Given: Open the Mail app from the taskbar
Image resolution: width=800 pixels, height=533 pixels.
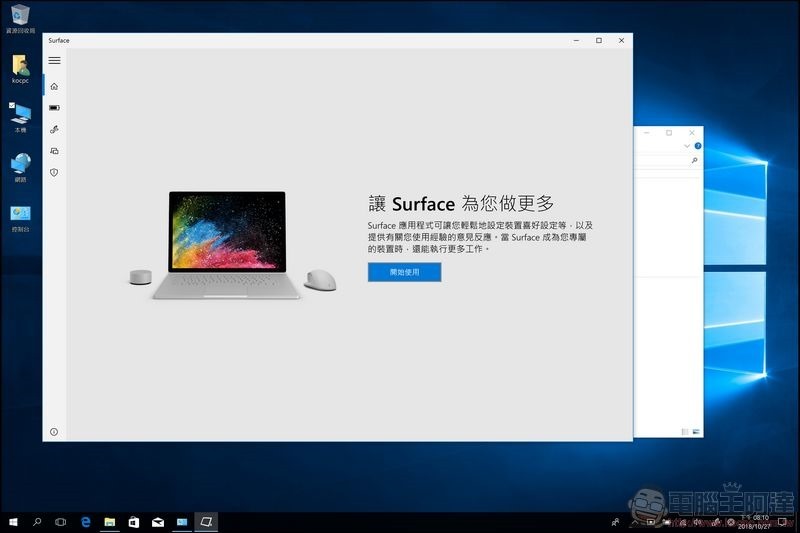Looking at the screenshot, I should [158, 522].
